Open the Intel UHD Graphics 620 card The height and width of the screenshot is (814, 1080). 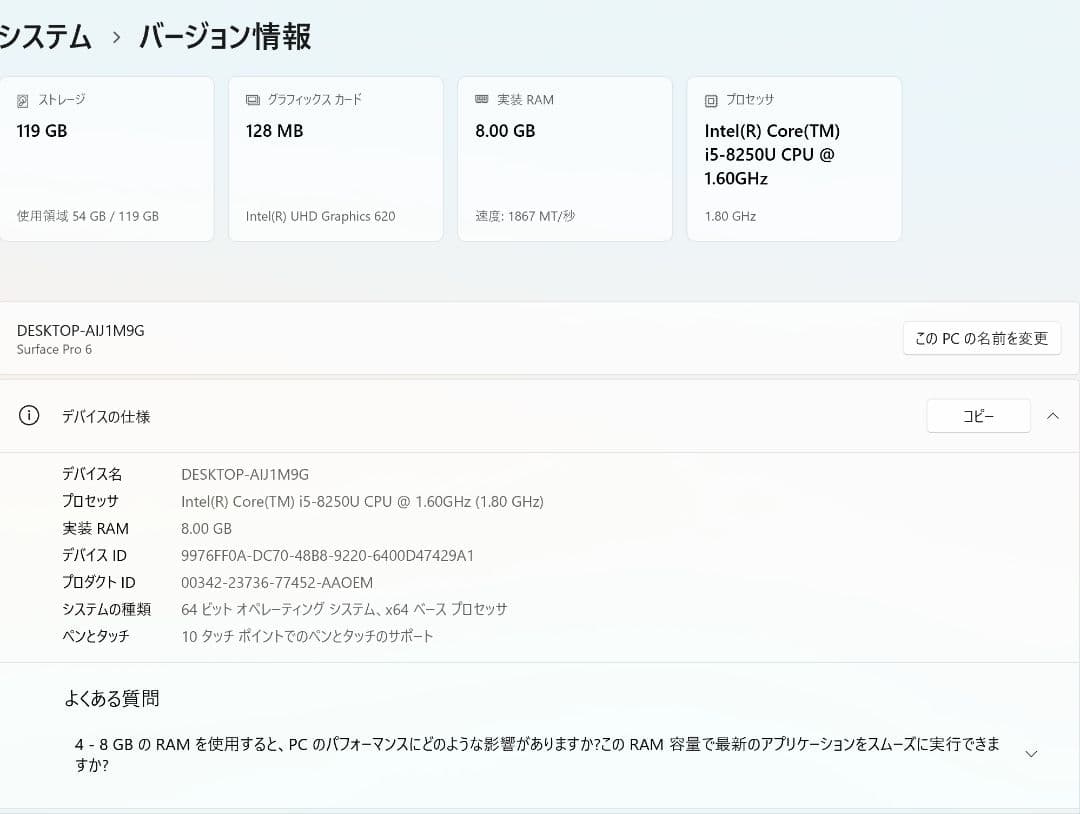335,158
